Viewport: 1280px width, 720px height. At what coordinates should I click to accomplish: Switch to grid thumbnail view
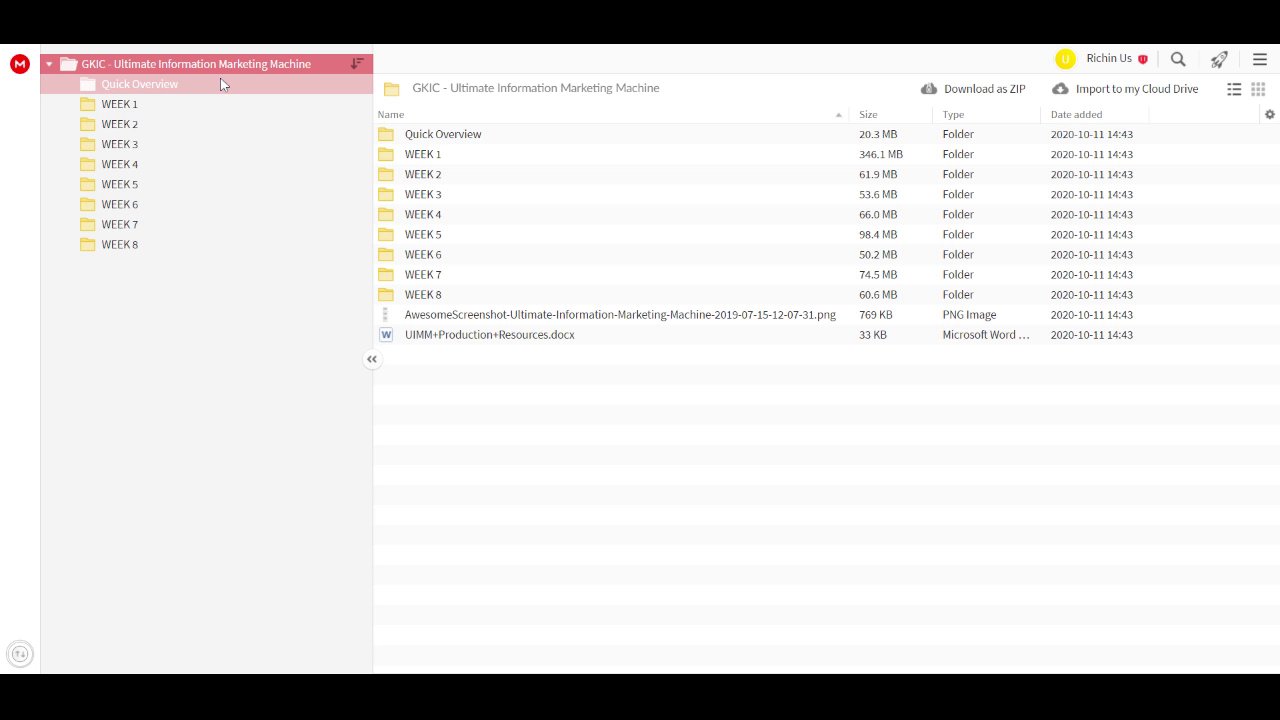point(1258,89)
